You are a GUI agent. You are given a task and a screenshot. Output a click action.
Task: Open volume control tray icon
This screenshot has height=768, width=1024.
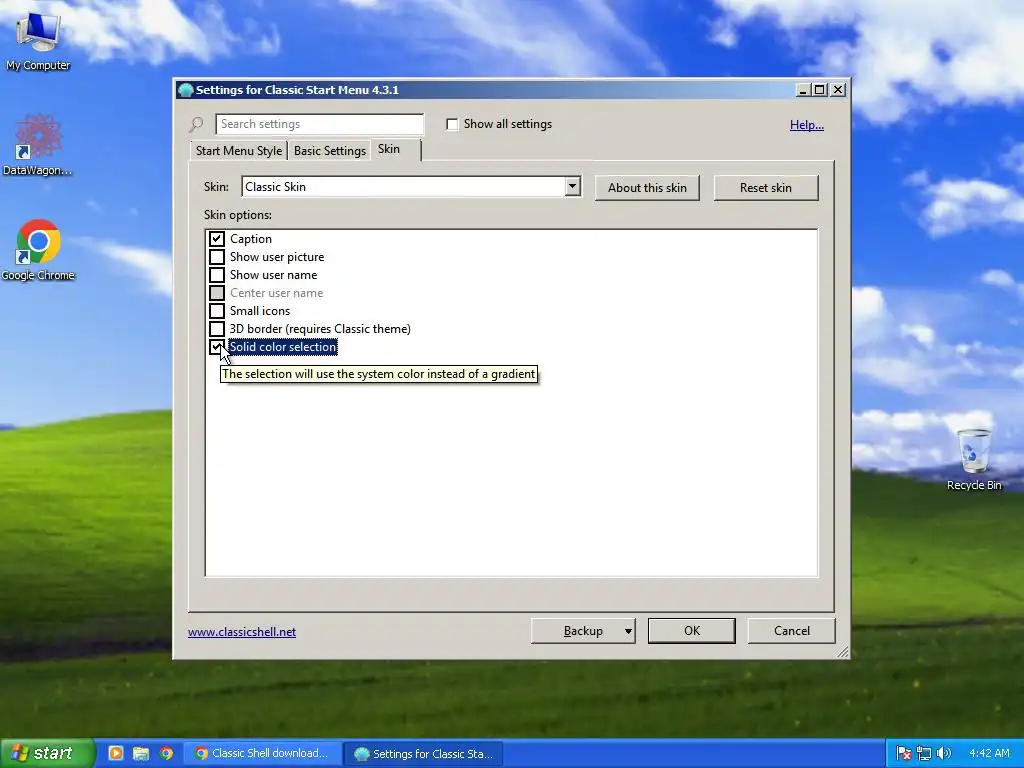[943, 753]
